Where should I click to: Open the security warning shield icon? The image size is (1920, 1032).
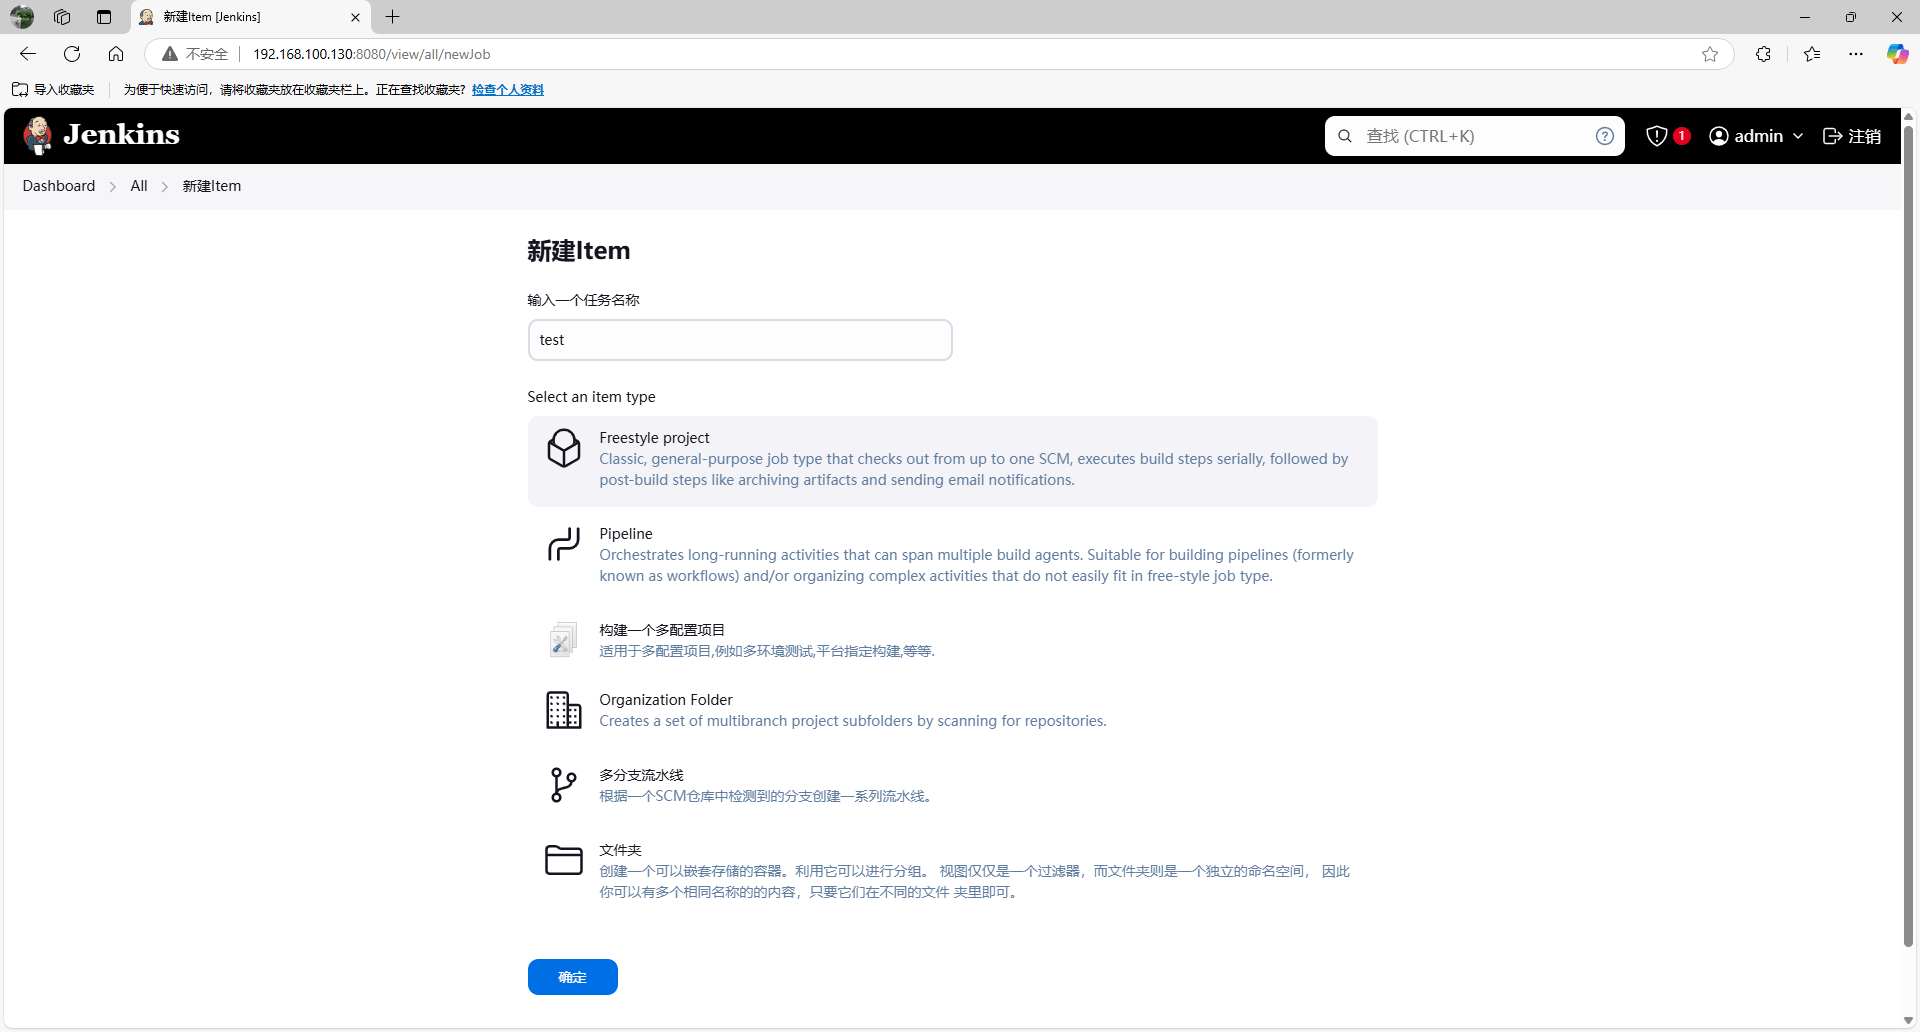pos(1657,136)
